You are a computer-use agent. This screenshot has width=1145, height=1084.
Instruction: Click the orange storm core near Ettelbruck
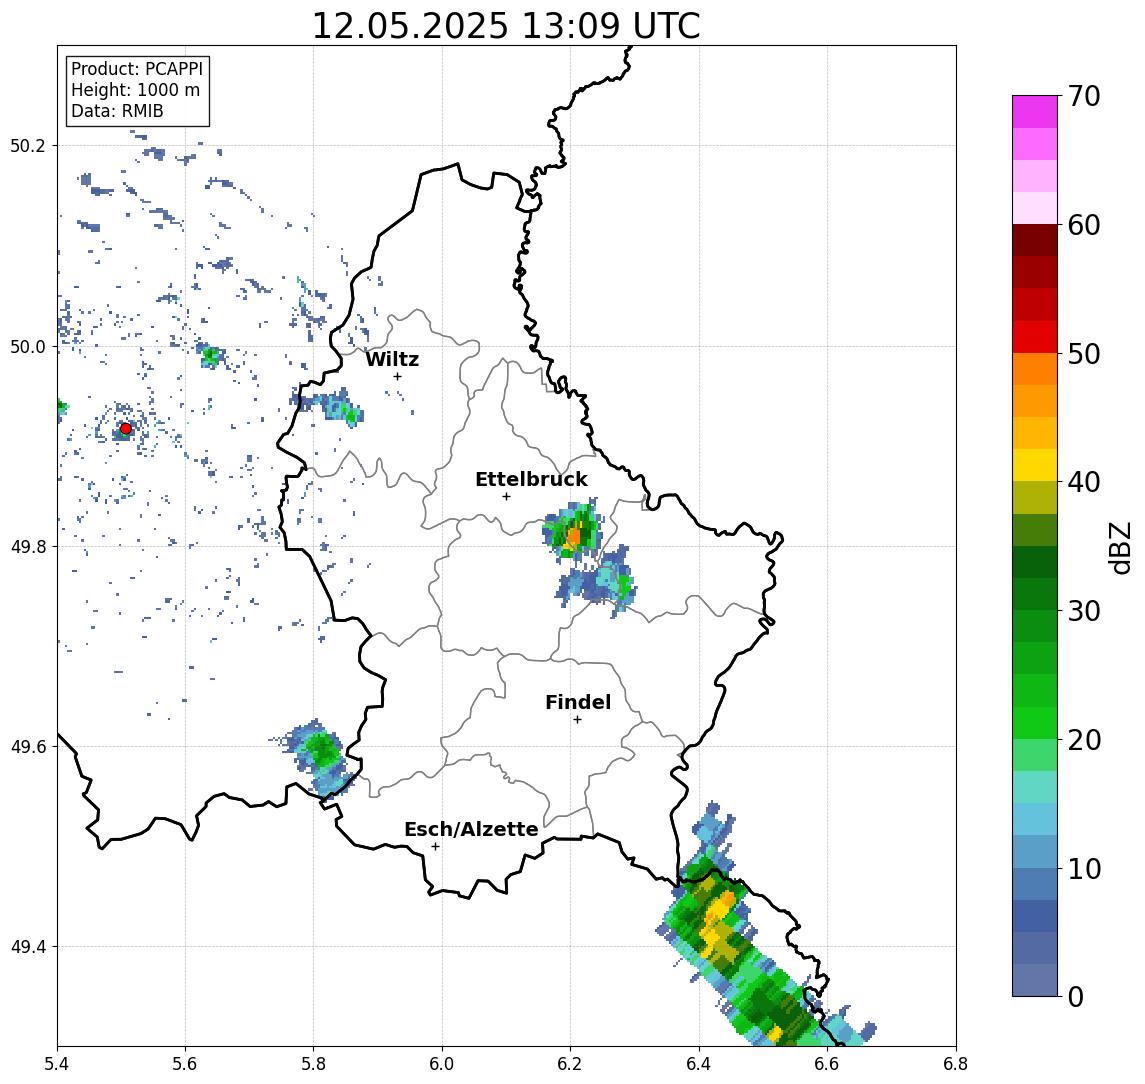(x=573, y=537)
